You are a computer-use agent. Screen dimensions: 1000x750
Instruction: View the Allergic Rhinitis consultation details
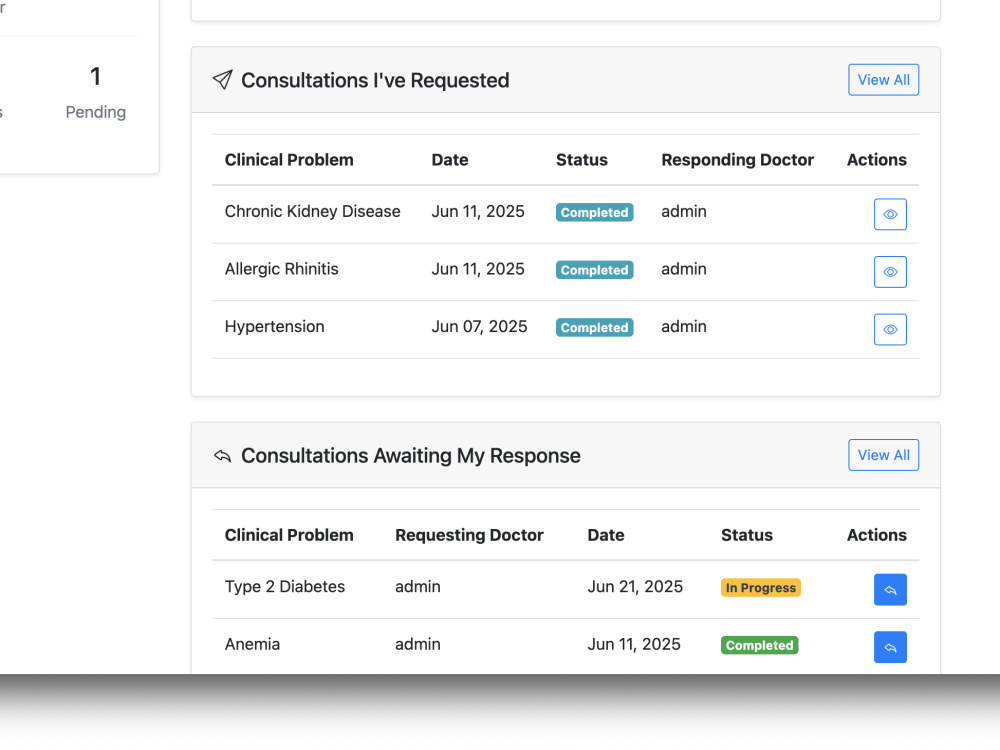pyautogui.click(x=890, y=272)
